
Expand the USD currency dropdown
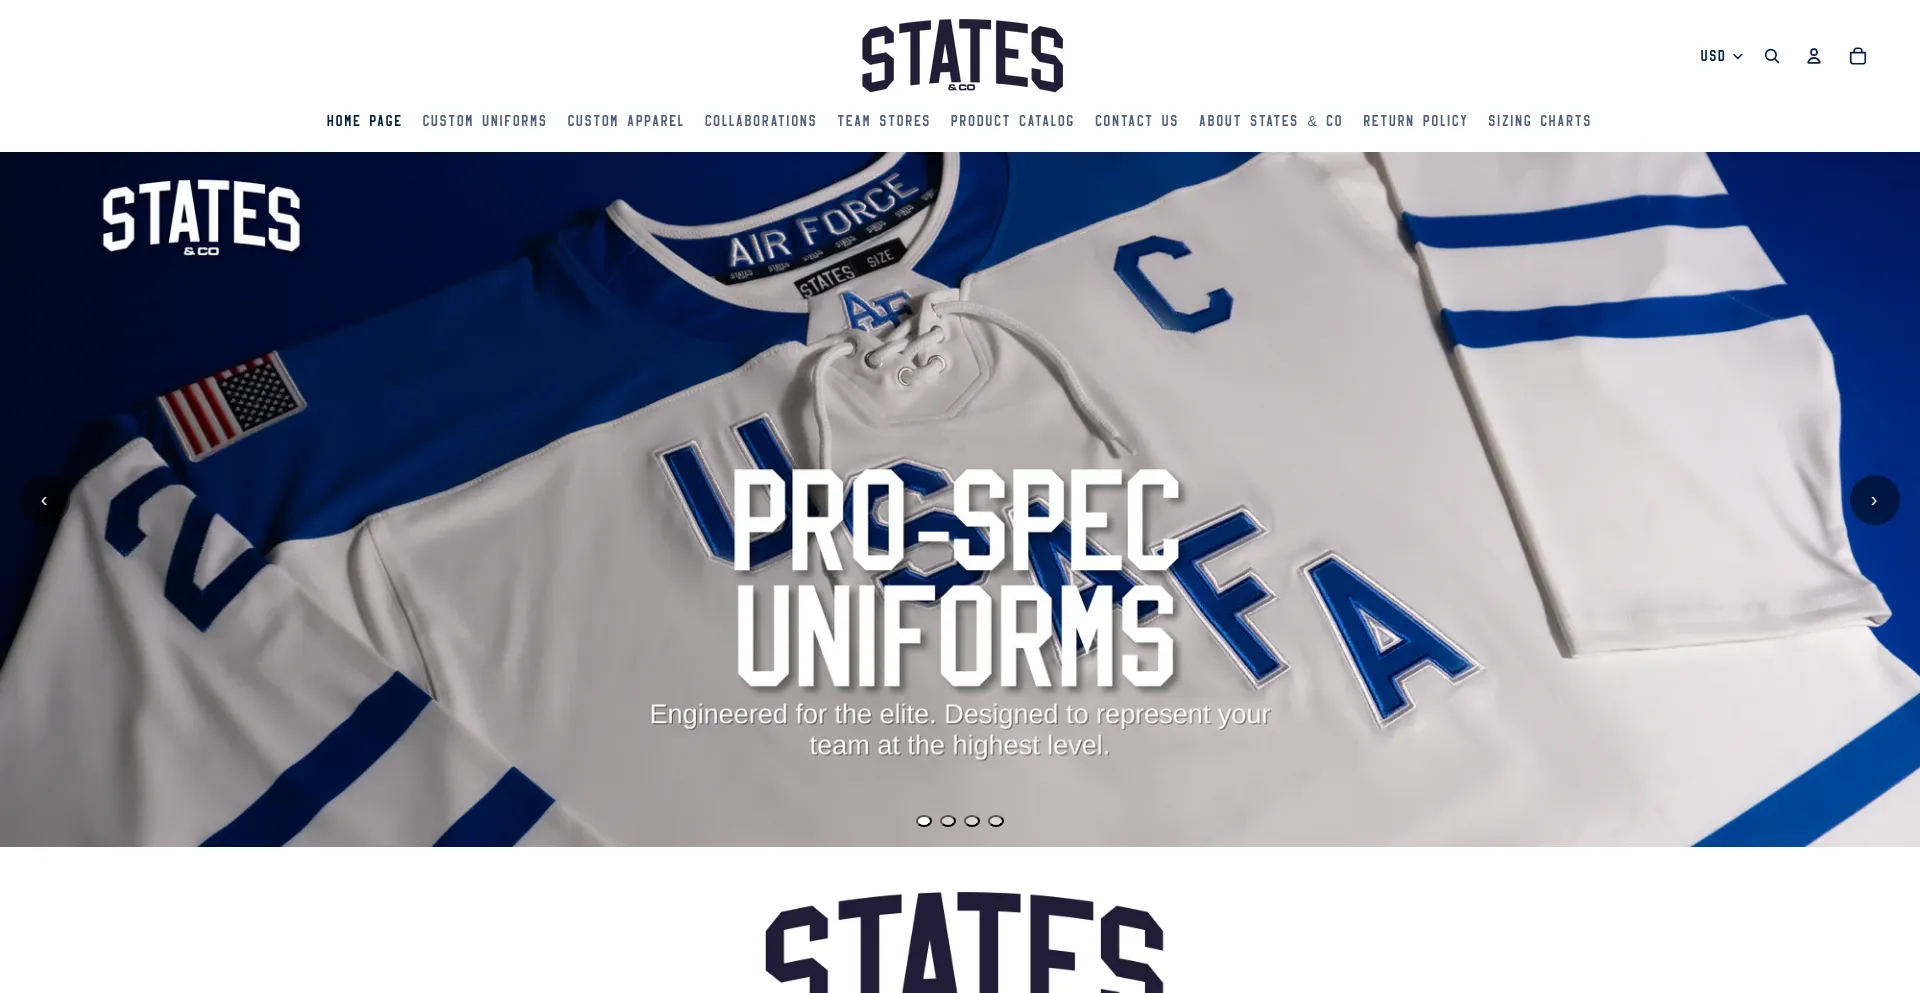point(1721,56)
